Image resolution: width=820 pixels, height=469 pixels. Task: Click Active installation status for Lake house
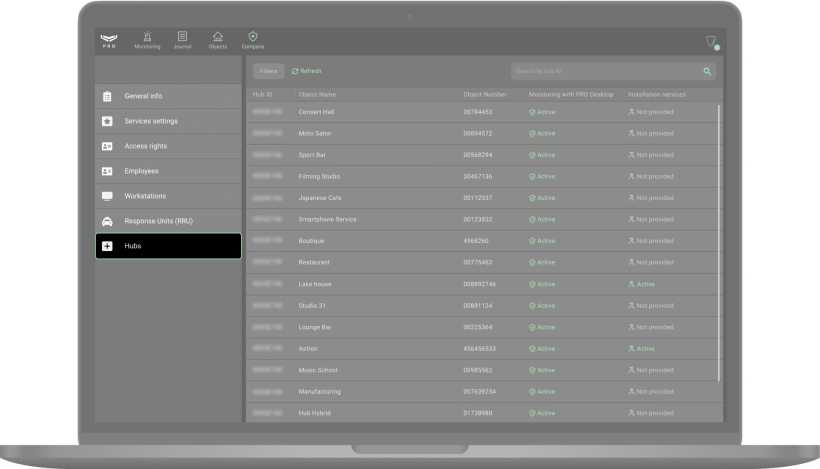[x=641, y=284]
